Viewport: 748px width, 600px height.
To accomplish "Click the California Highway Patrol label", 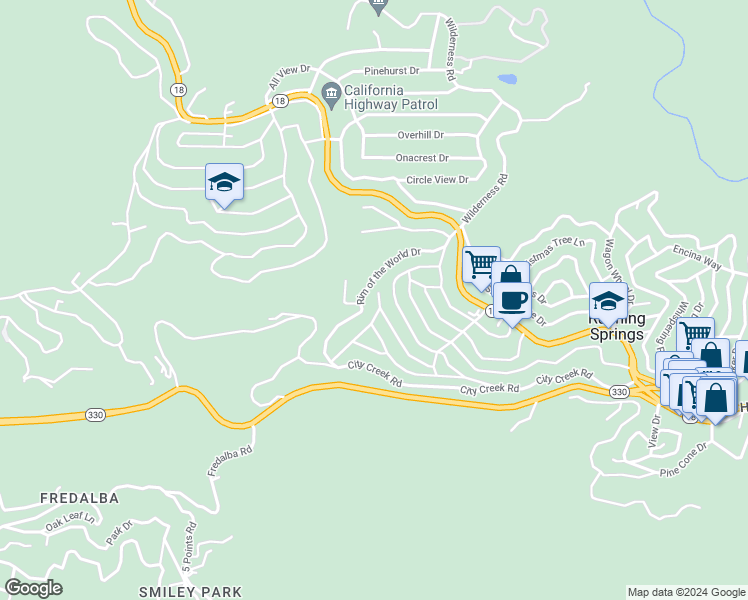I will [x=391, y=97].
